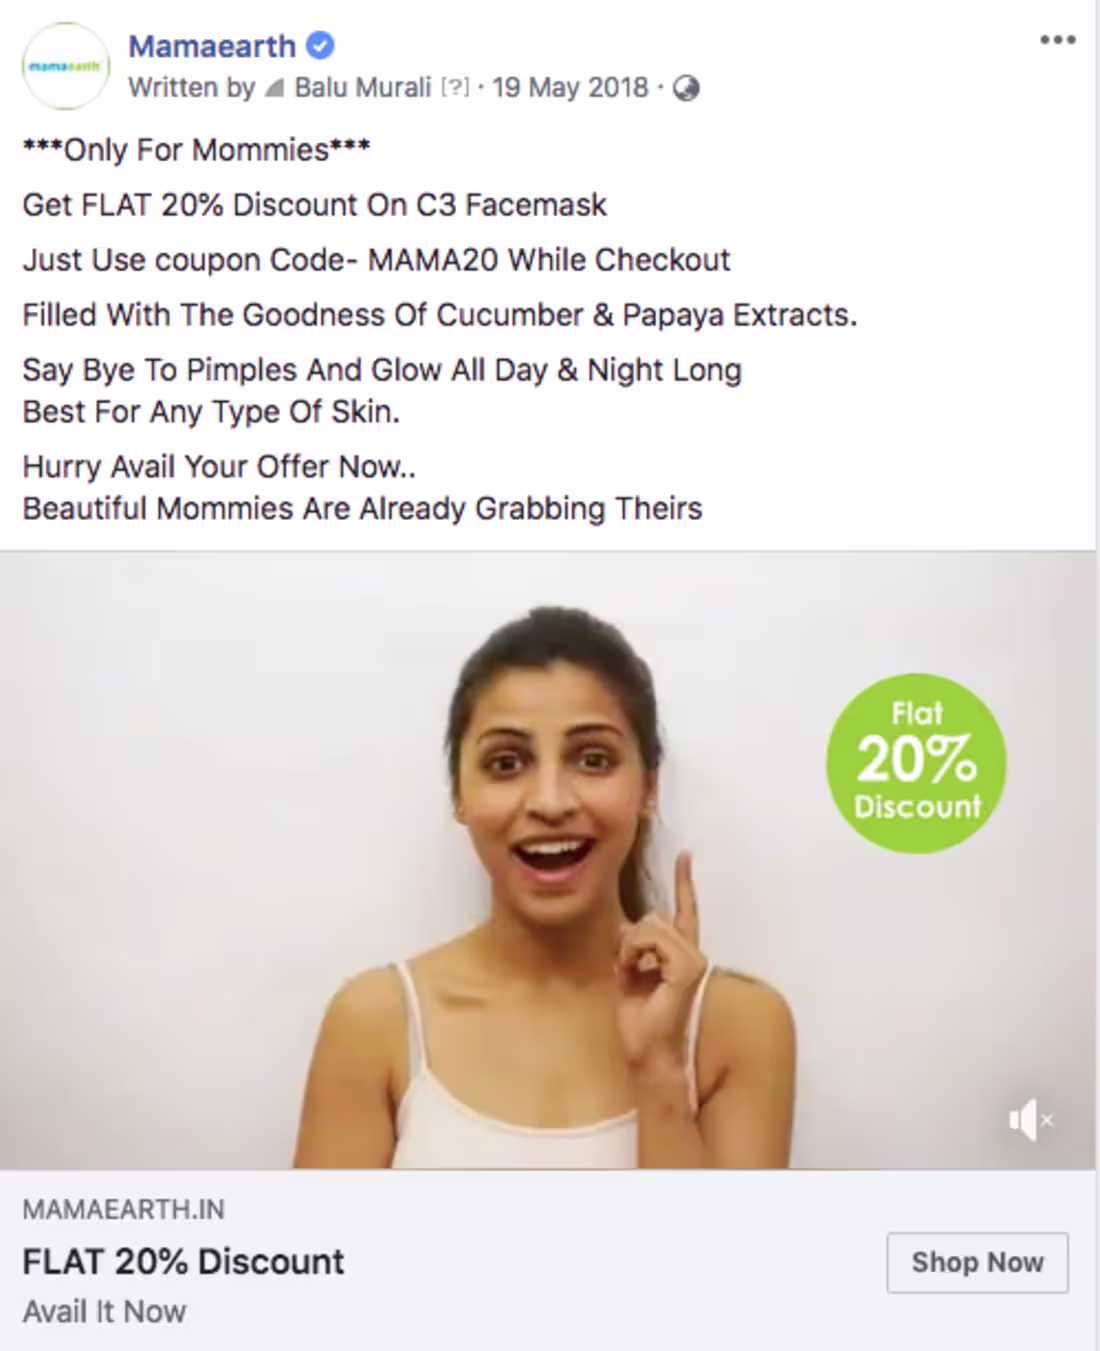Click the Avail It Now description
The width and height of the screenshot is (1100, 1351).
pyautogui.click(x=104, y=1311)
